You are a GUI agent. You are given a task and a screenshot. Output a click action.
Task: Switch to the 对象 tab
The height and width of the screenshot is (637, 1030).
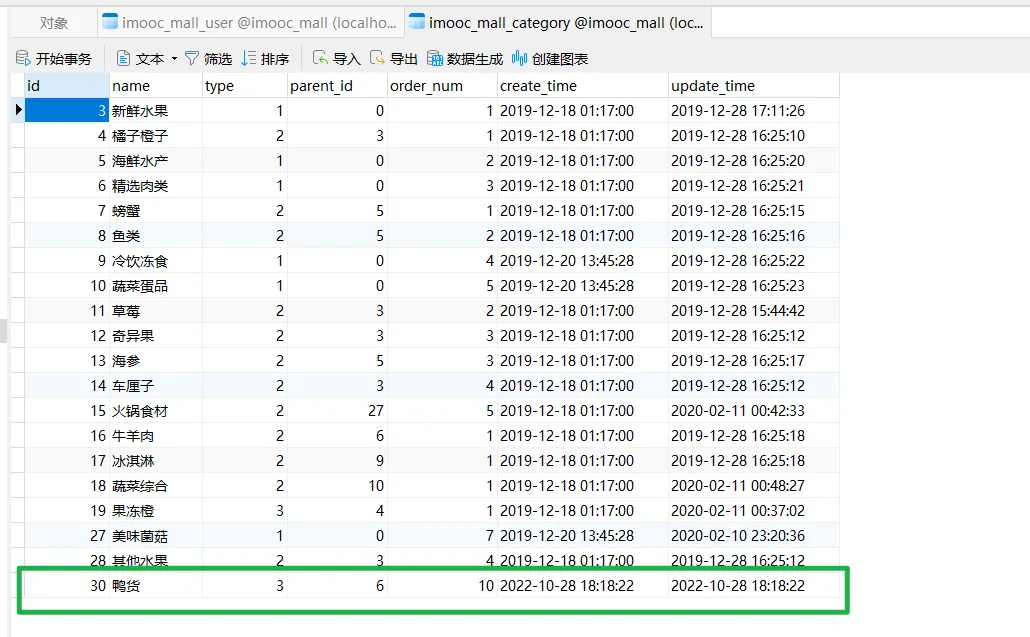[x=53, y=23]
